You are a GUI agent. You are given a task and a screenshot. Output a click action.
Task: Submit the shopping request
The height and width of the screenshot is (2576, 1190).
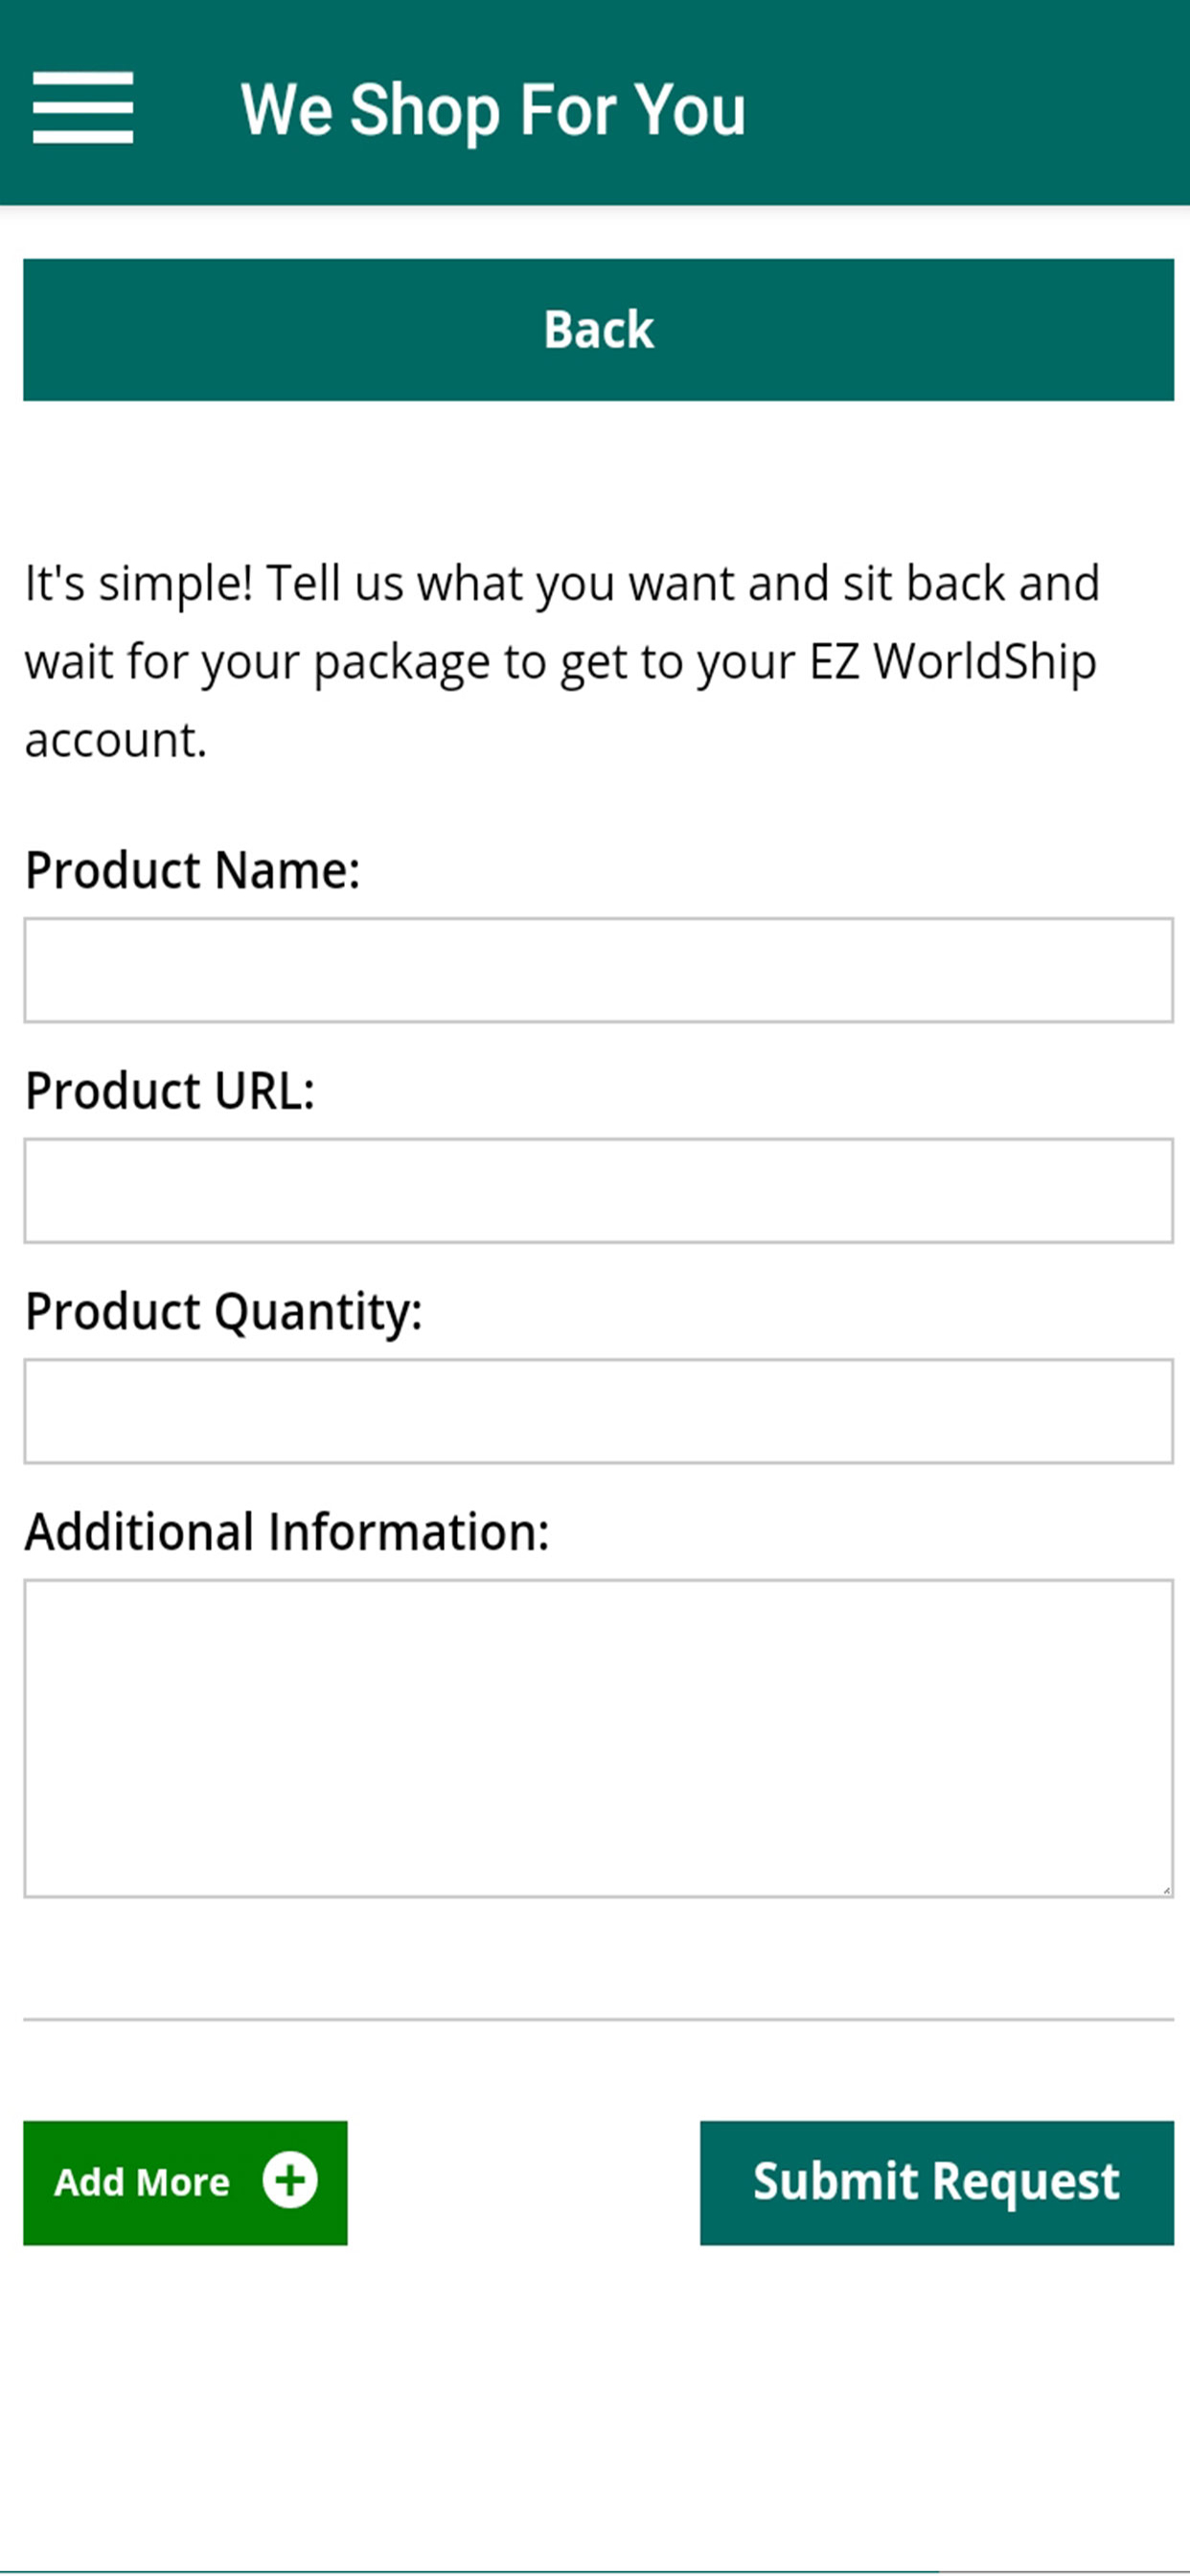click(x=936, y=2182)
